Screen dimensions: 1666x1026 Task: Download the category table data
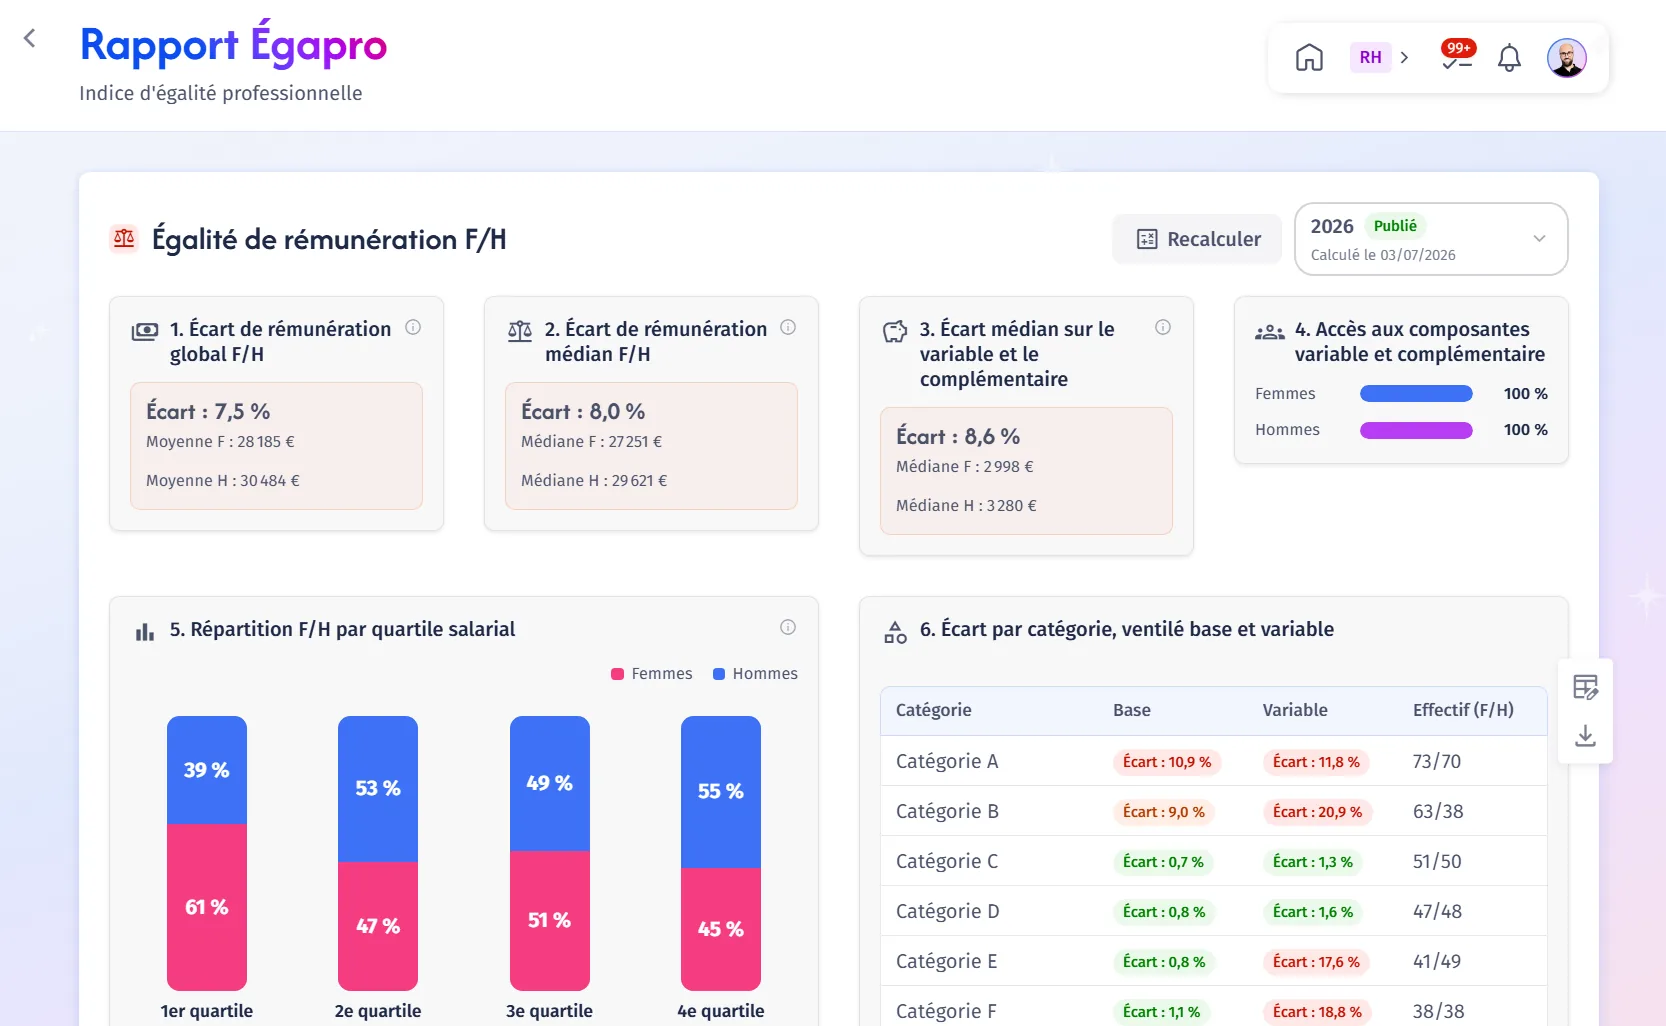pyautogui.click(x=1585, y=736)
